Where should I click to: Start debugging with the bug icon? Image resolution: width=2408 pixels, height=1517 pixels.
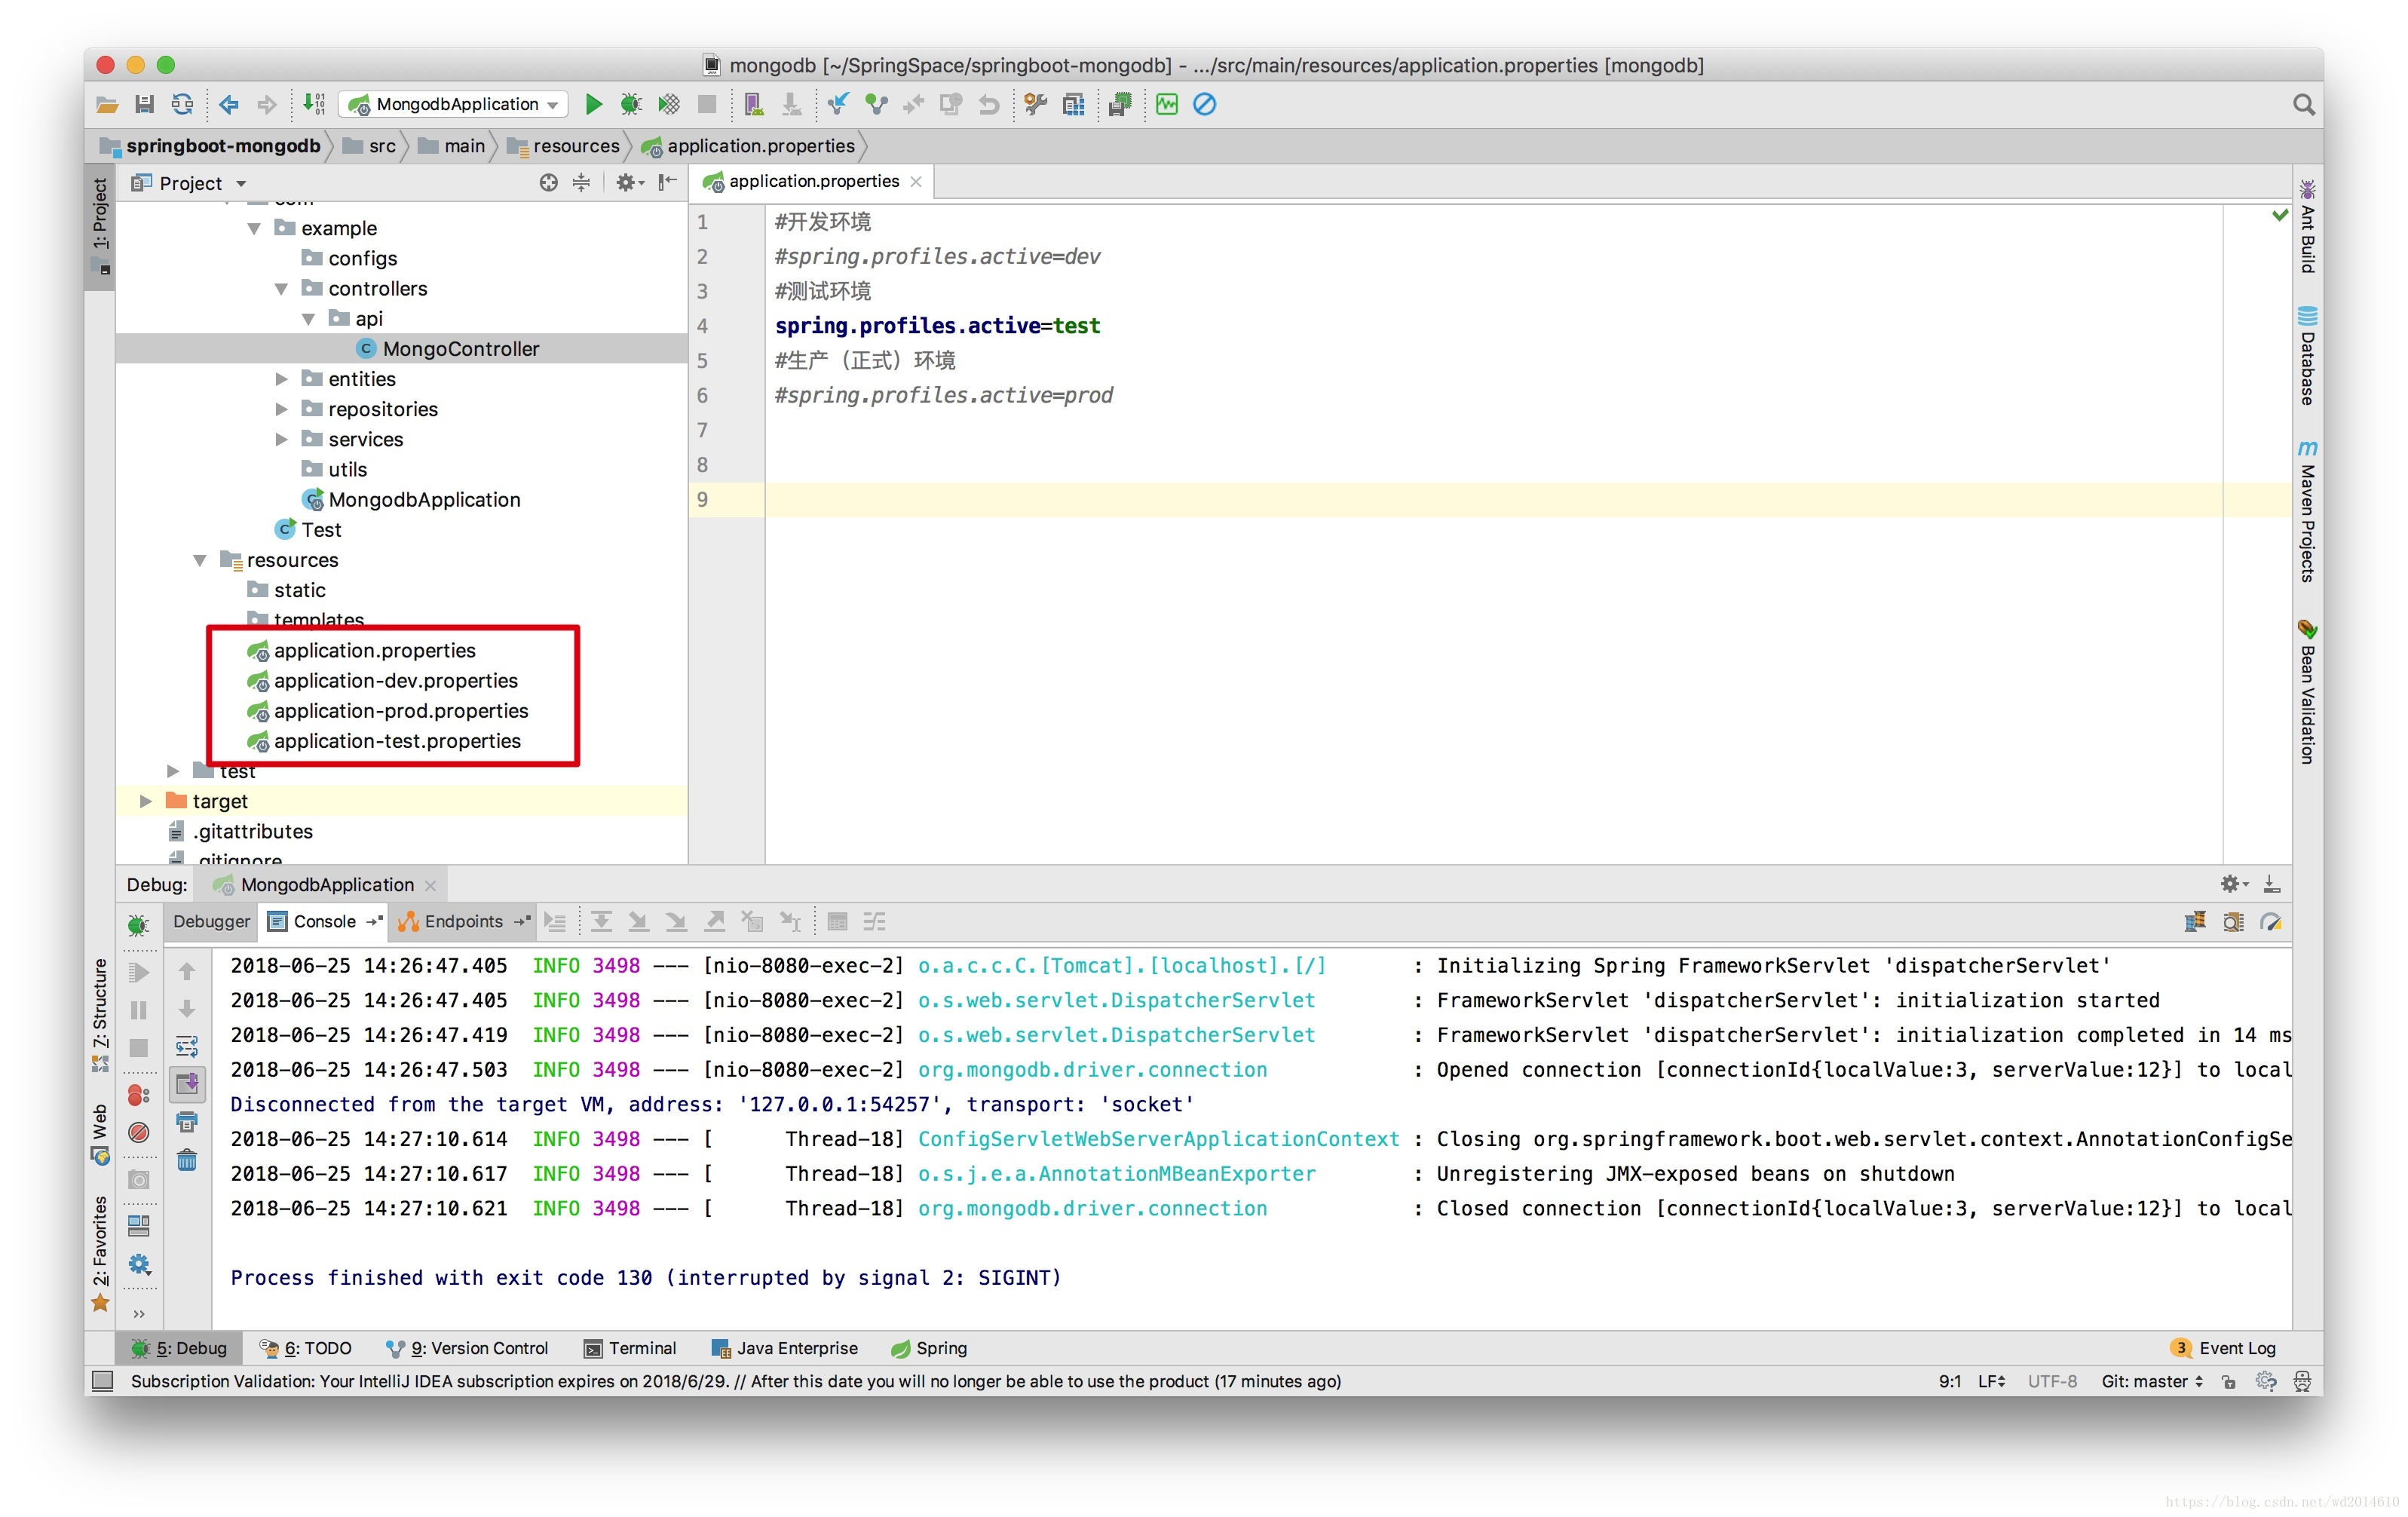tap(631, 104)
